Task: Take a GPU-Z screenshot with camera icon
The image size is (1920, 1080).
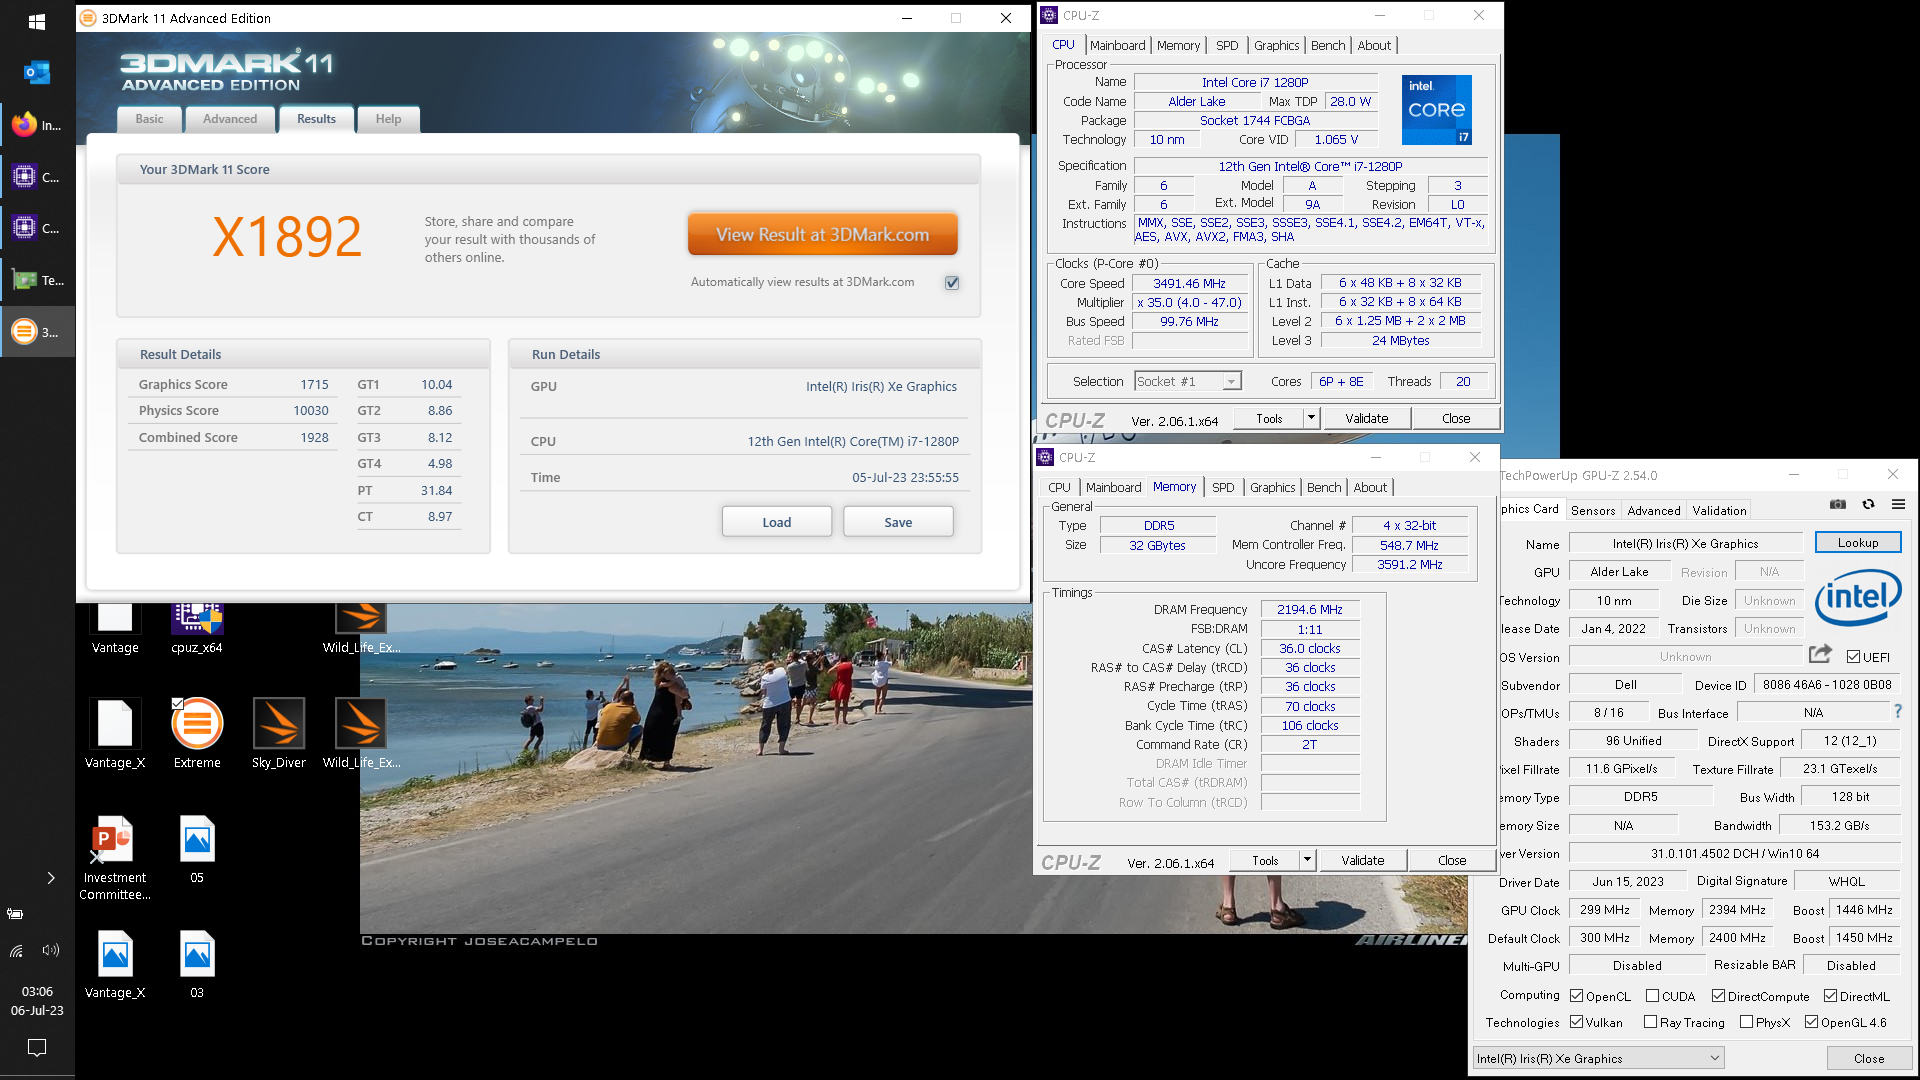Action: (1838, 504)
